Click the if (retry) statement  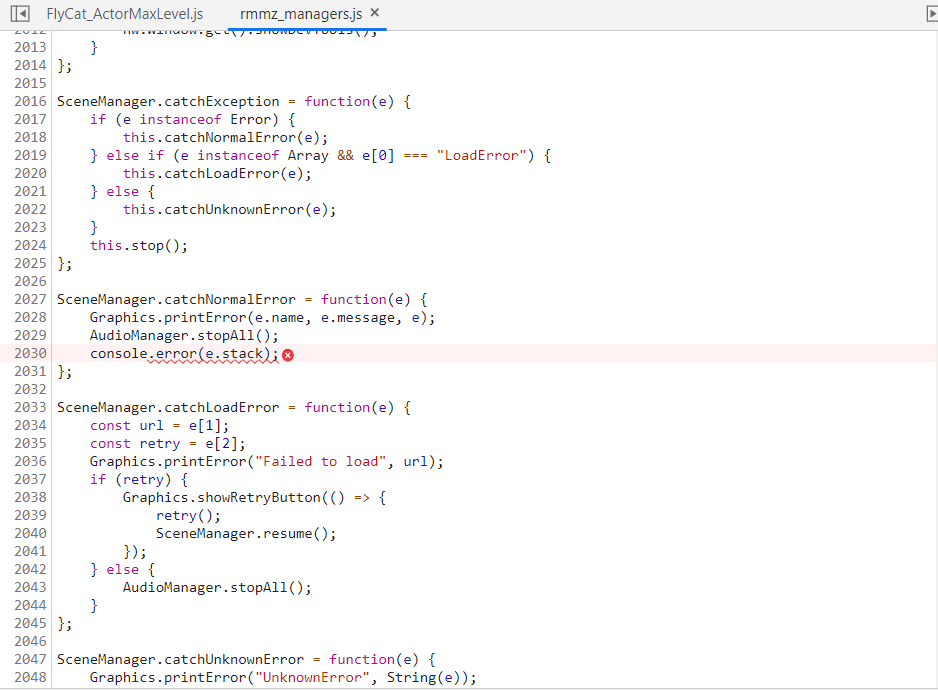139,479
